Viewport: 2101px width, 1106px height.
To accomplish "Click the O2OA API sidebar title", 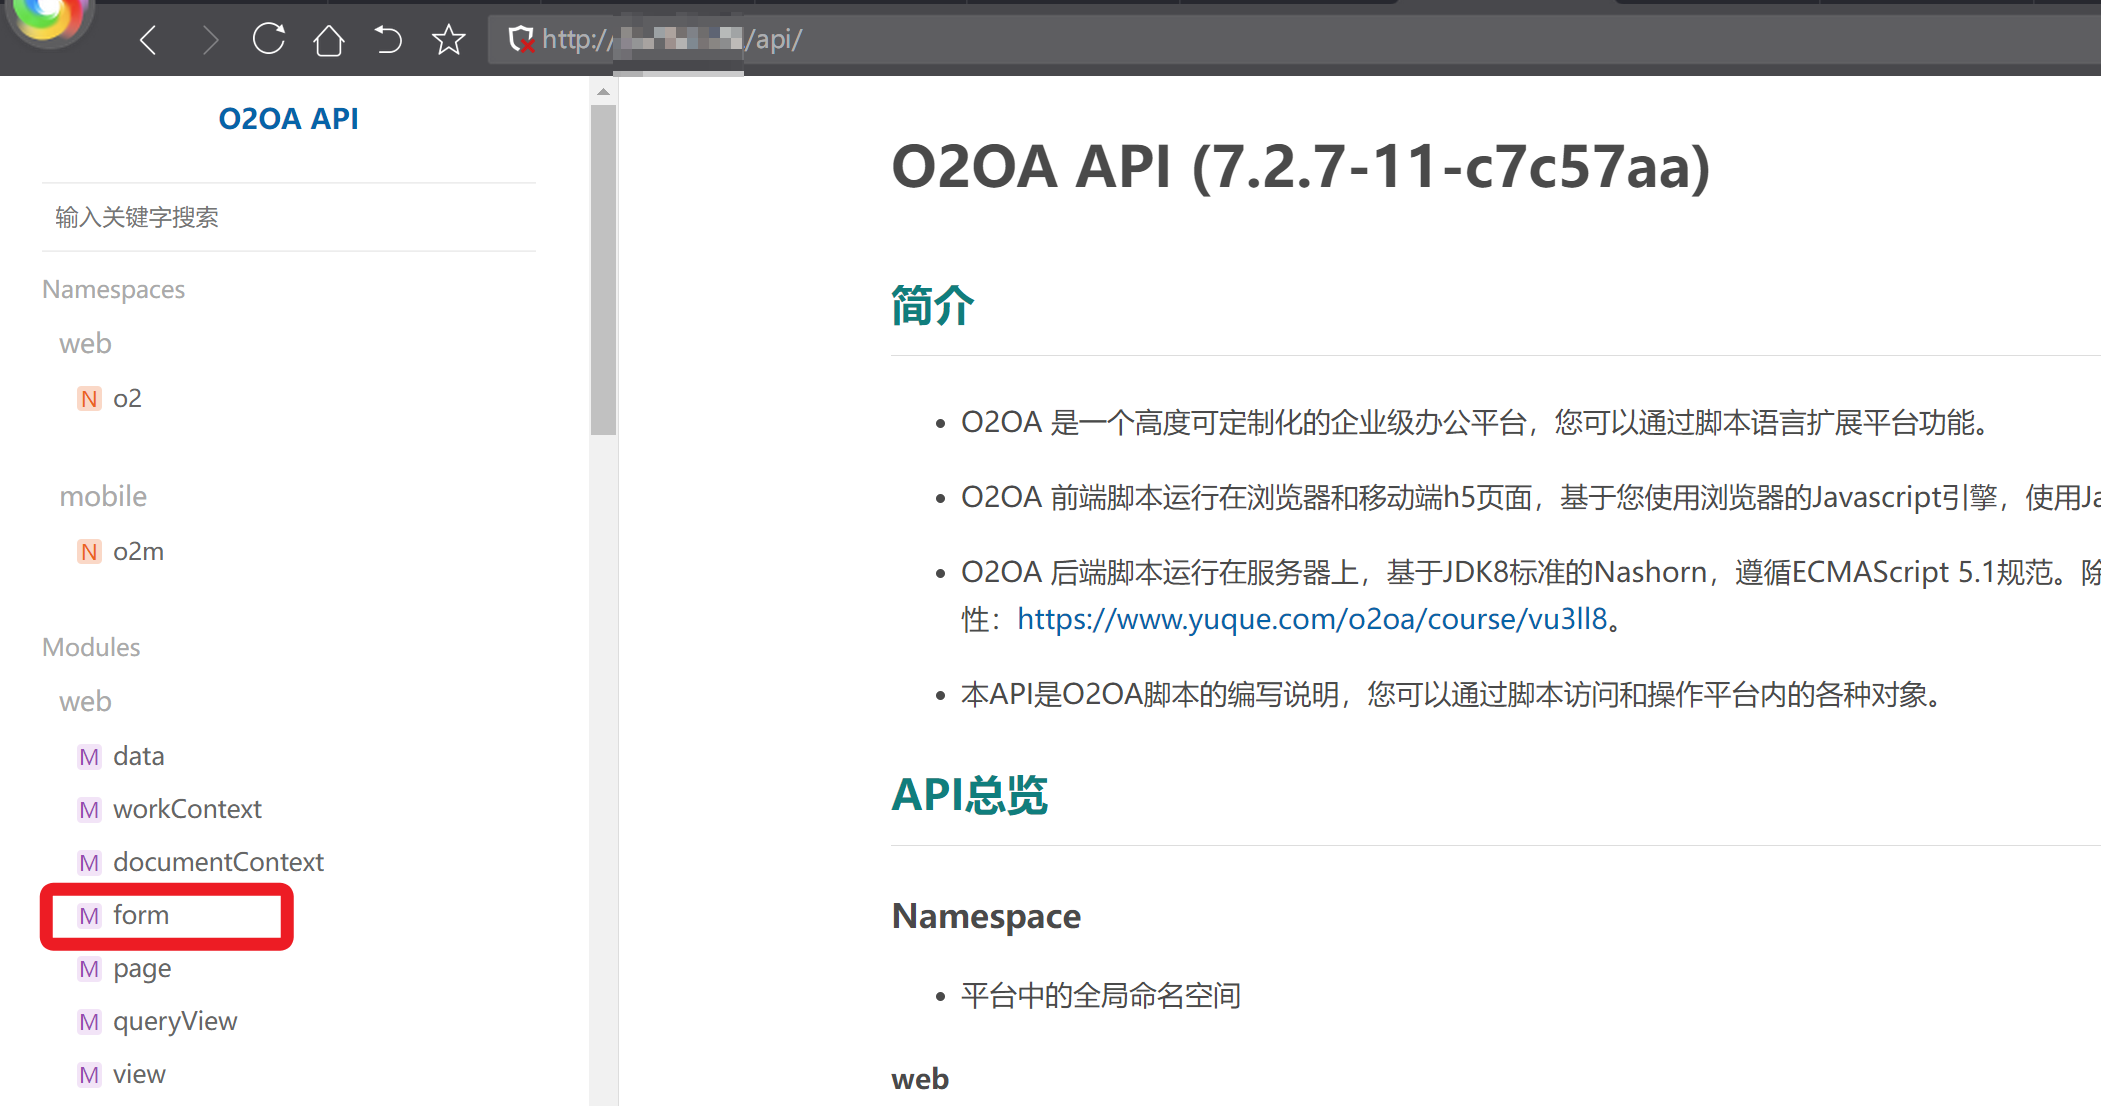I will 288,118.
